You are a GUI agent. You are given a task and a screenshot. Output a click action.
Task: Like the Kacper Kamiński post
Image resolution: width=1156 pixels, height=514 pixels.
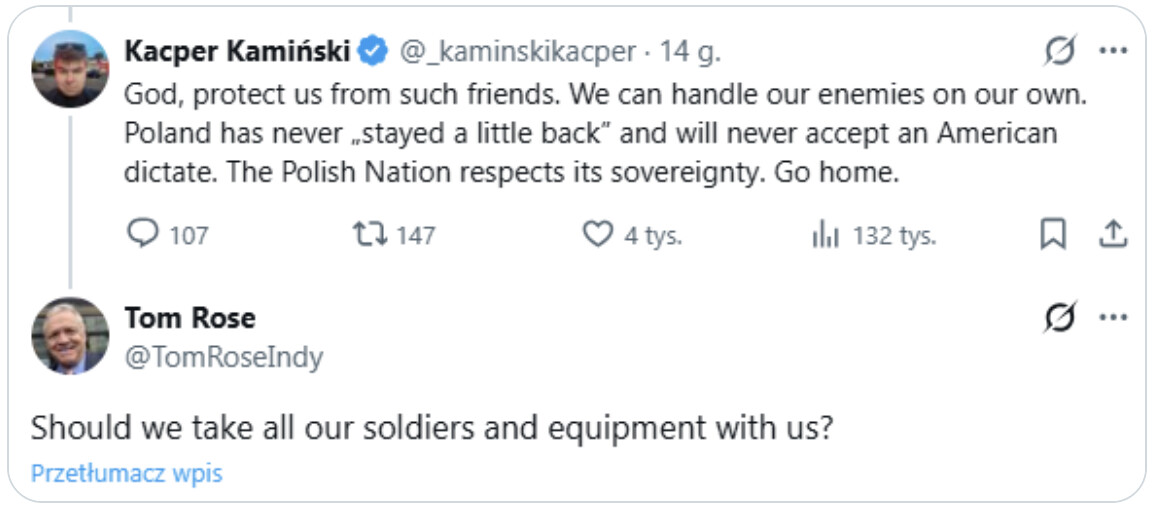[x=597, y=234]
